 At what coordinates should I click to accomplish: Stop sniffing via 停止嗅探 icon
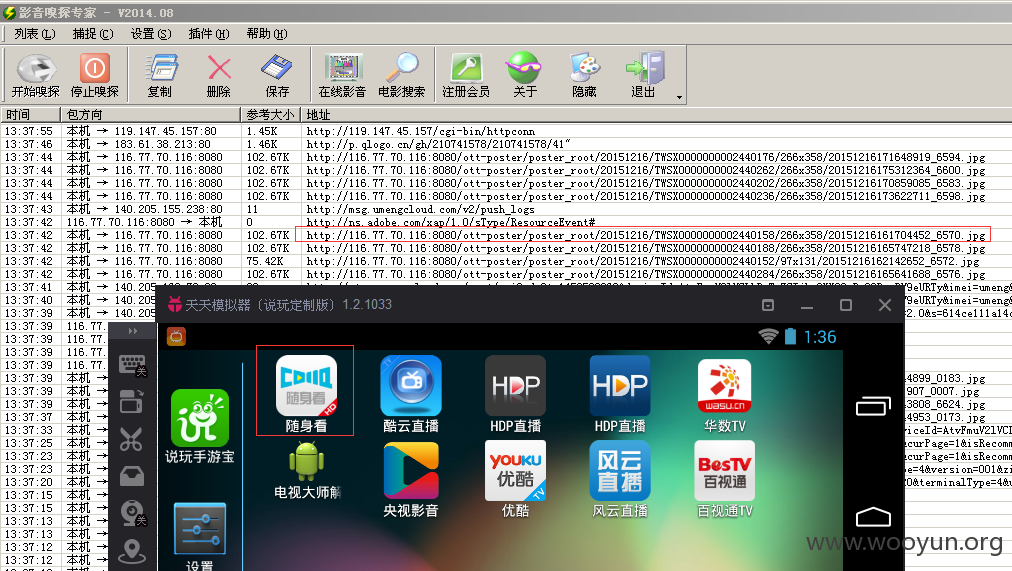coord(94,75)
